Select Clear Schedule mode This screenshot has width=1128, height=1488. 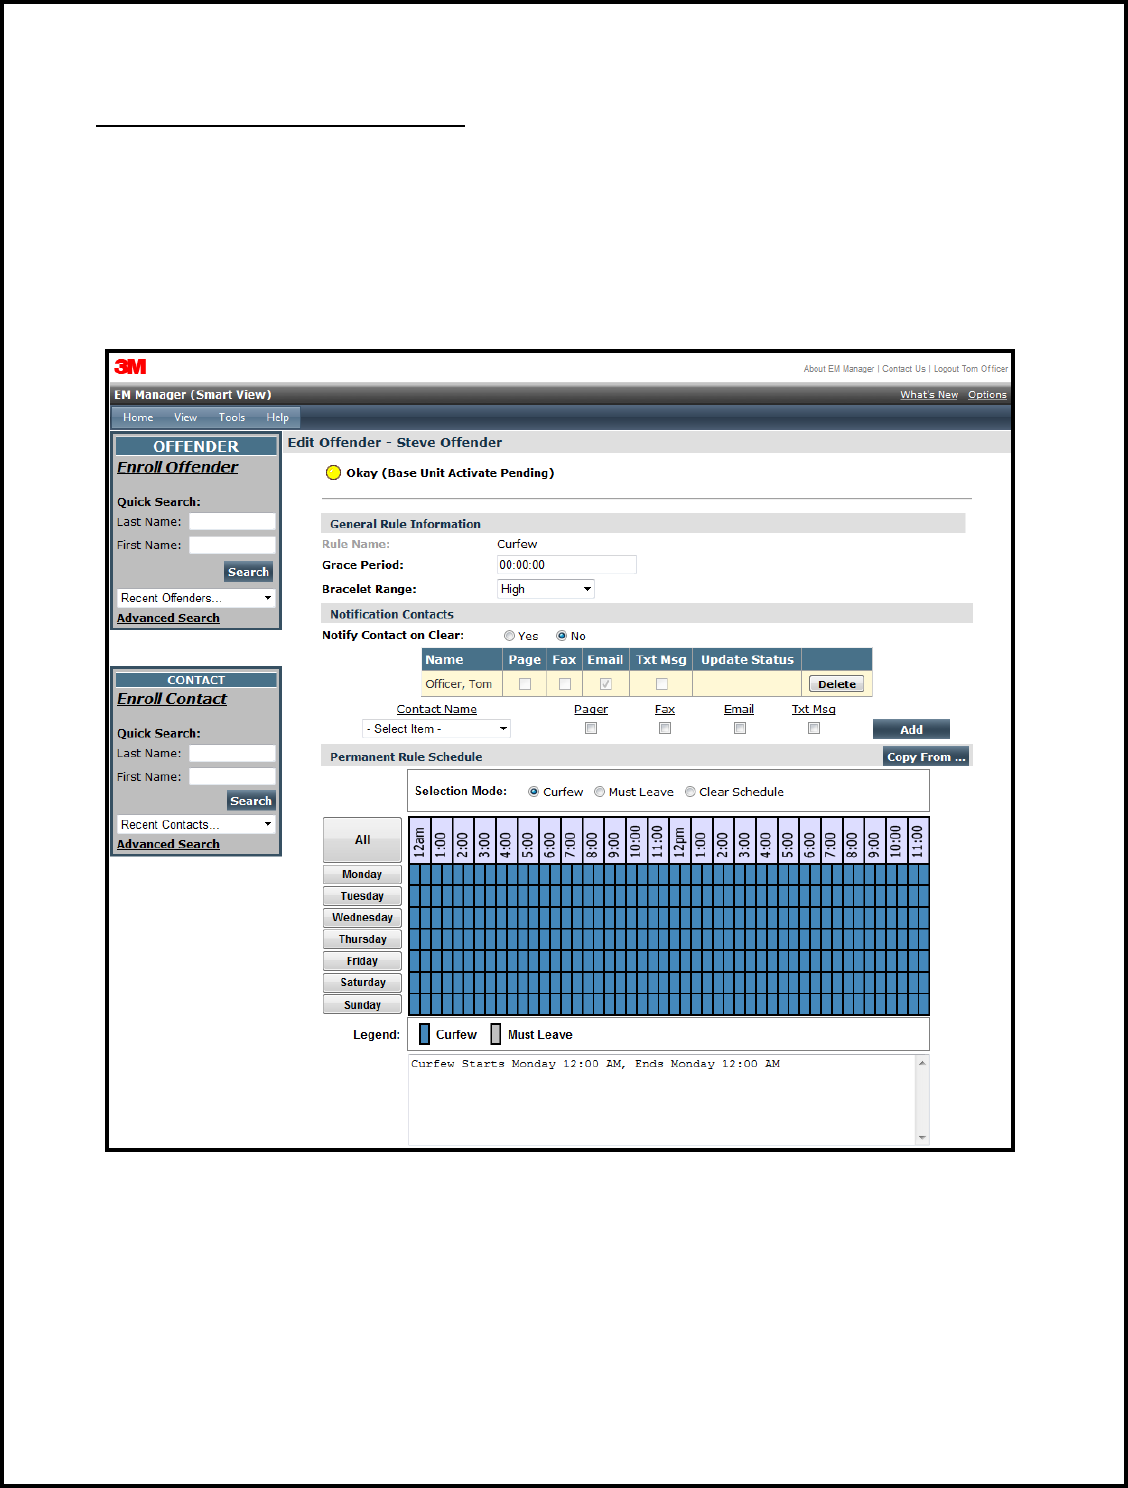click(x=690, y=792)
